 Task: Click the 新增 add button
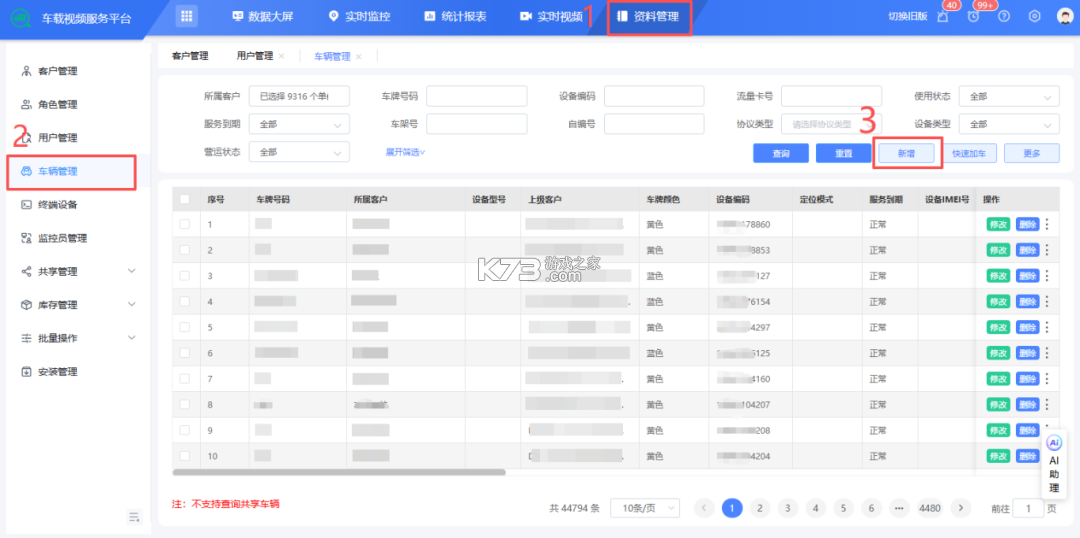point(906,153)
